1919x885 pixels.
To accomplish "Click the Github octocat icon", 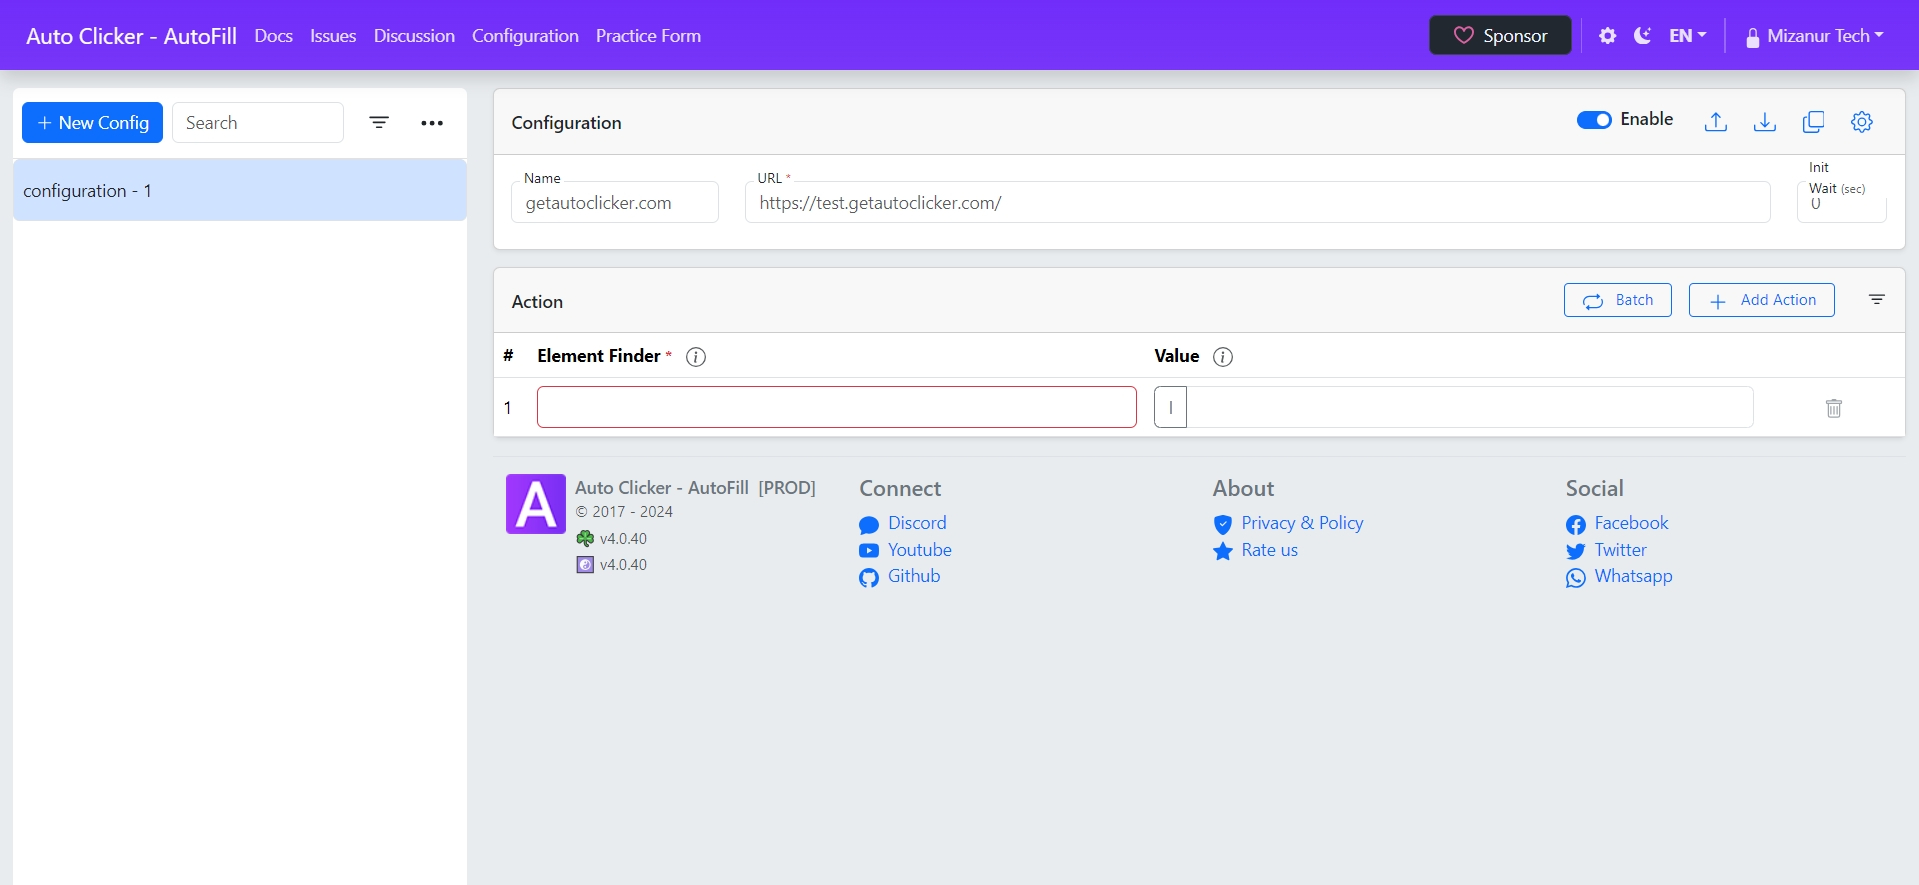I will [869, 578].
